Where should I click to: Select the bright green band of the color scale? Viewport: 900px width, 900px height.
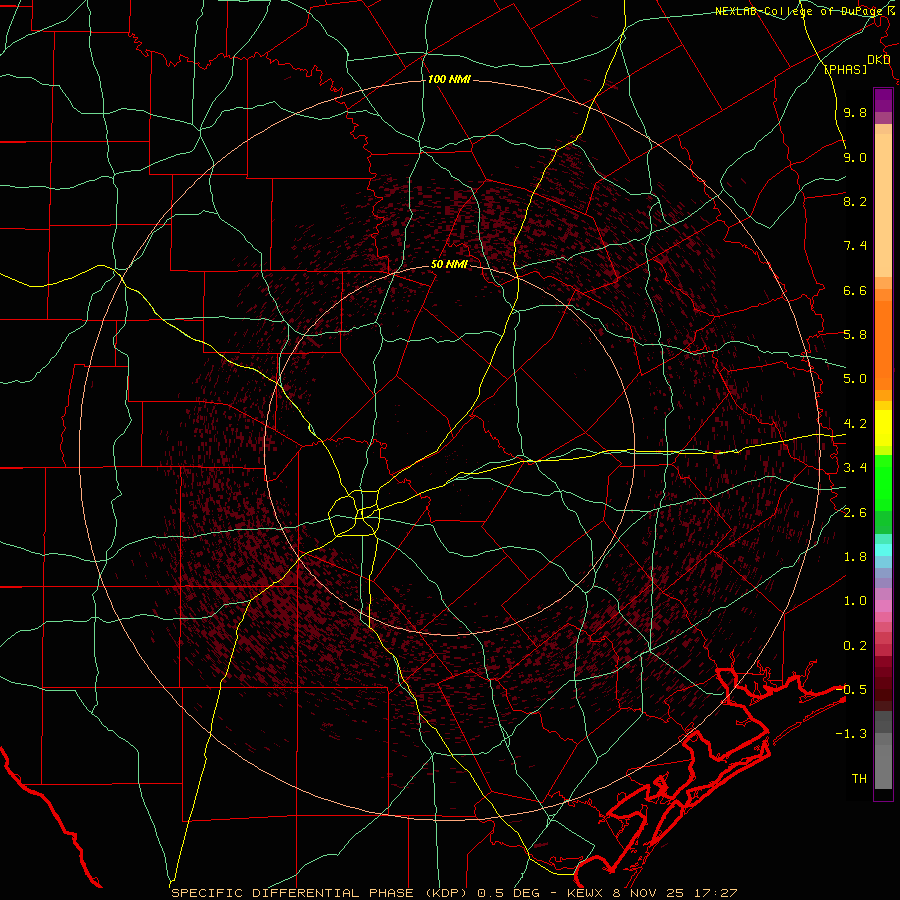(883, 482)
